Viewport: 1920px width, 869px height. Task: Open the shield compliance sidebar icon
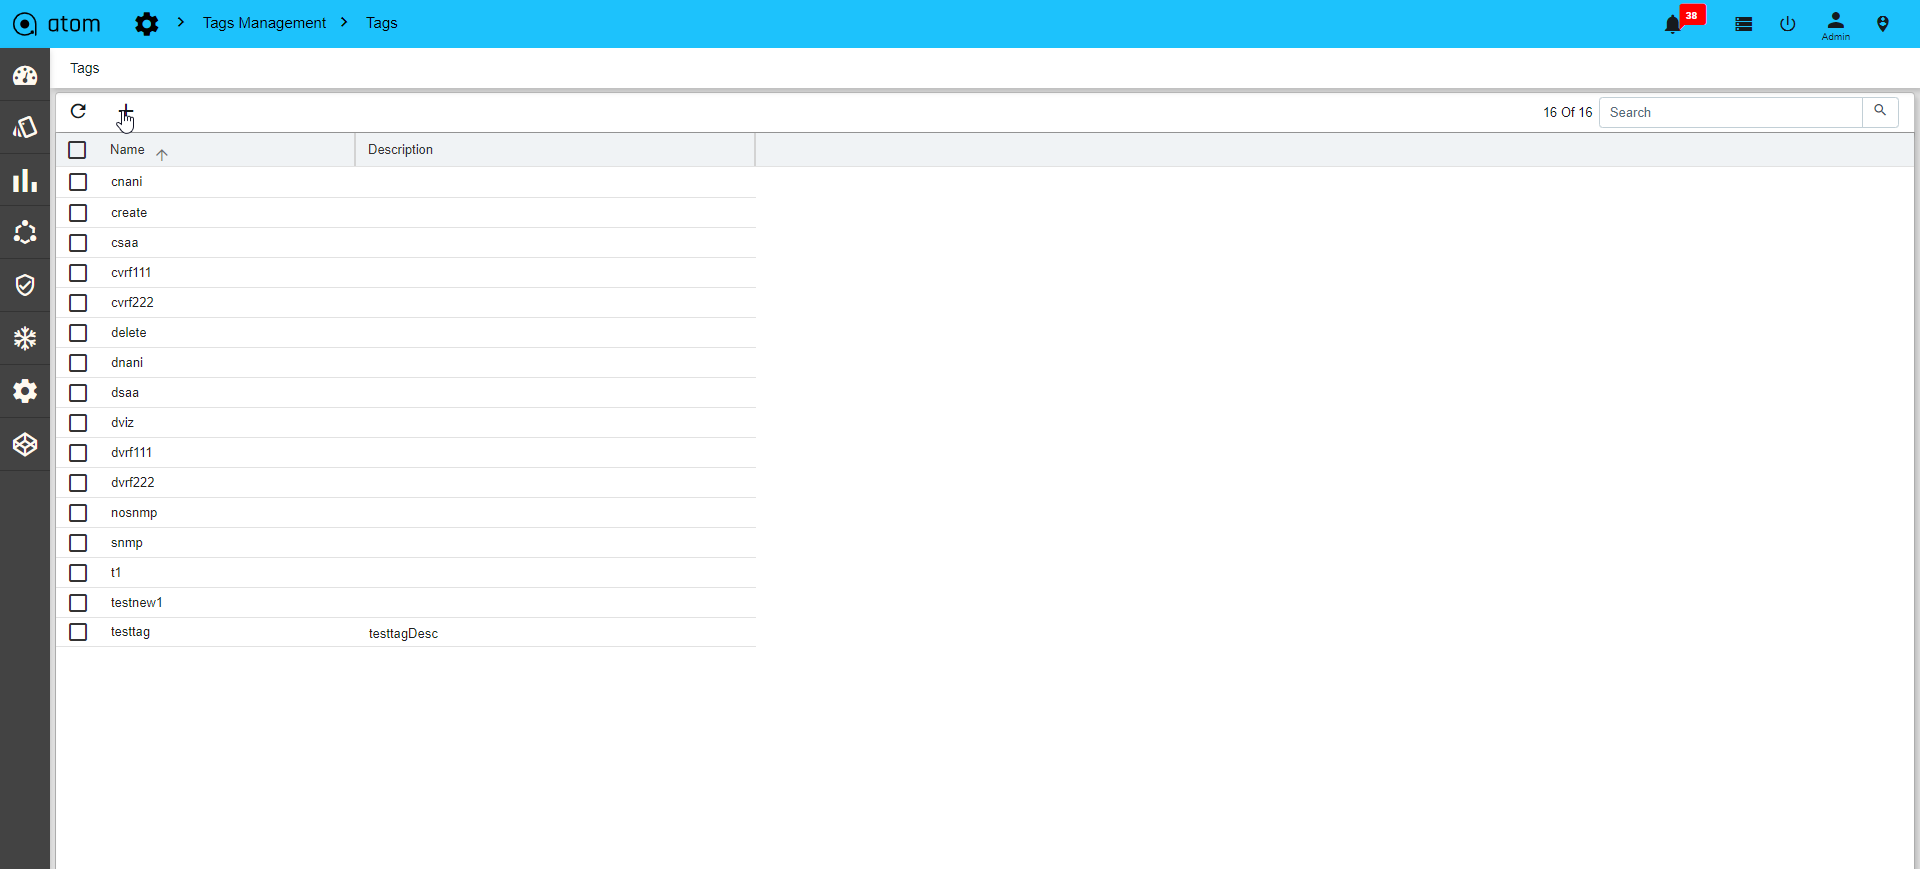tap(25, 286)
